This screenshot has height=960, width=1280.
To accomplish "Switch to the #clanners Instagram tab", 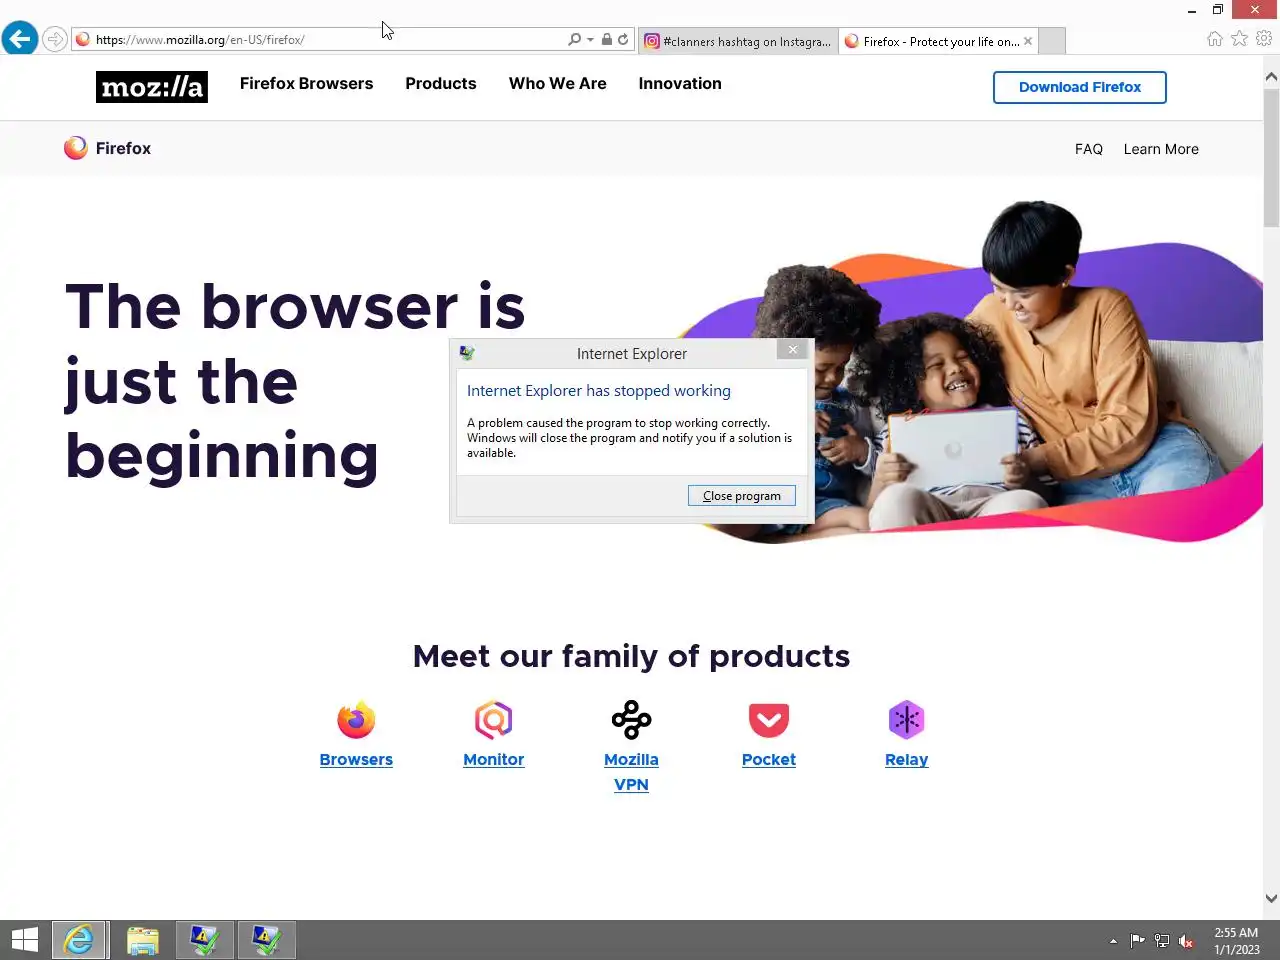I will point(738,41).
